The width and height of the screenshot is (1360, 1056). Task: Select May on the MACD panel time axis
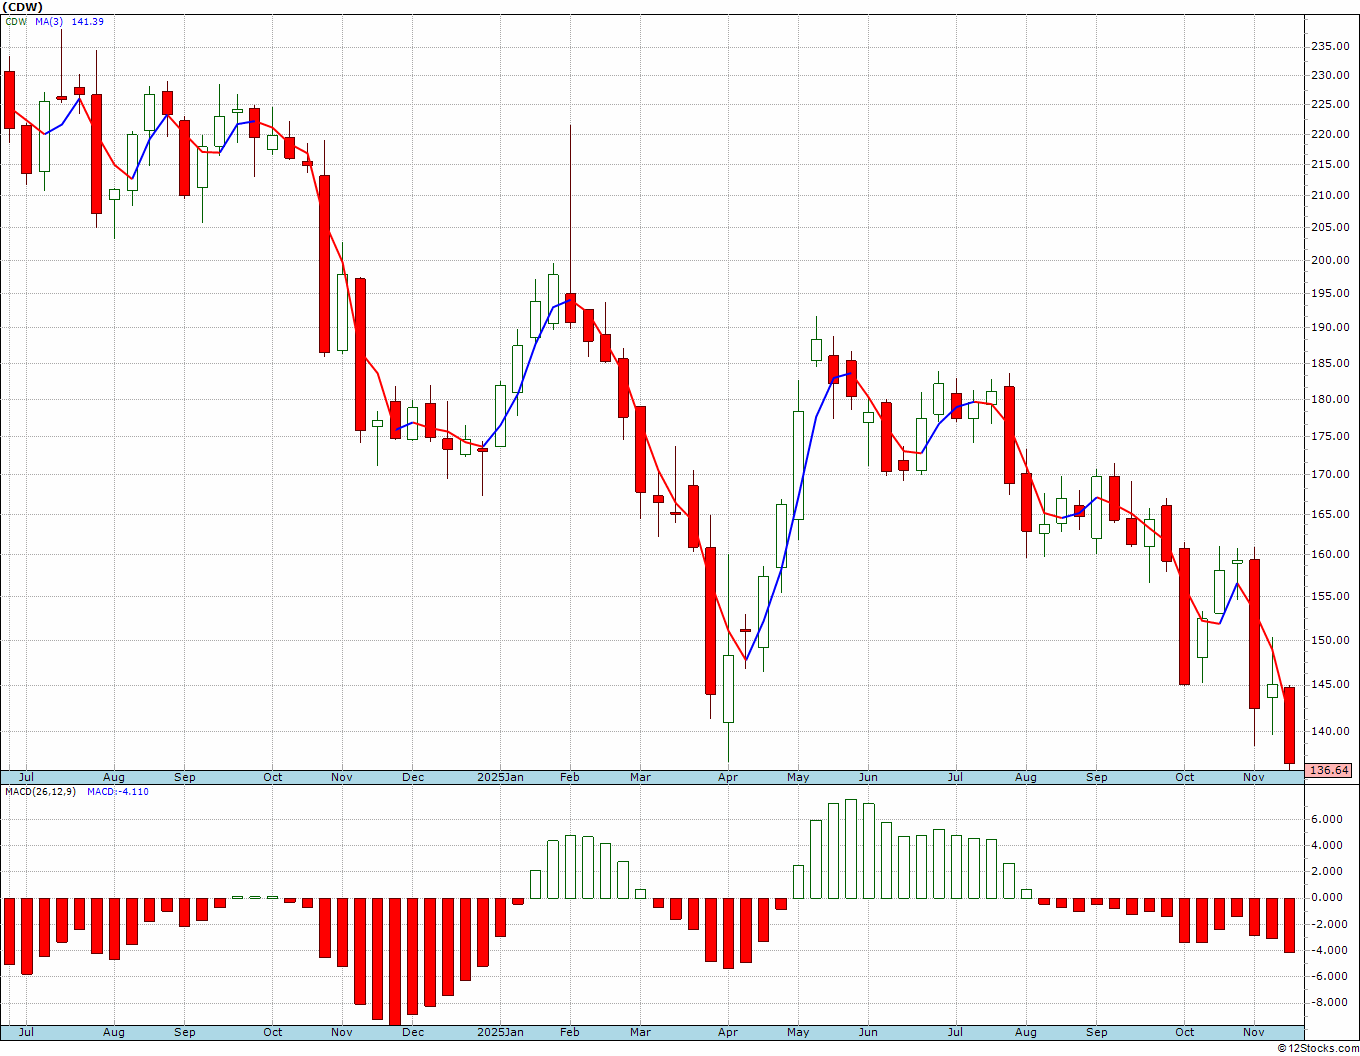coord(798,1032)
